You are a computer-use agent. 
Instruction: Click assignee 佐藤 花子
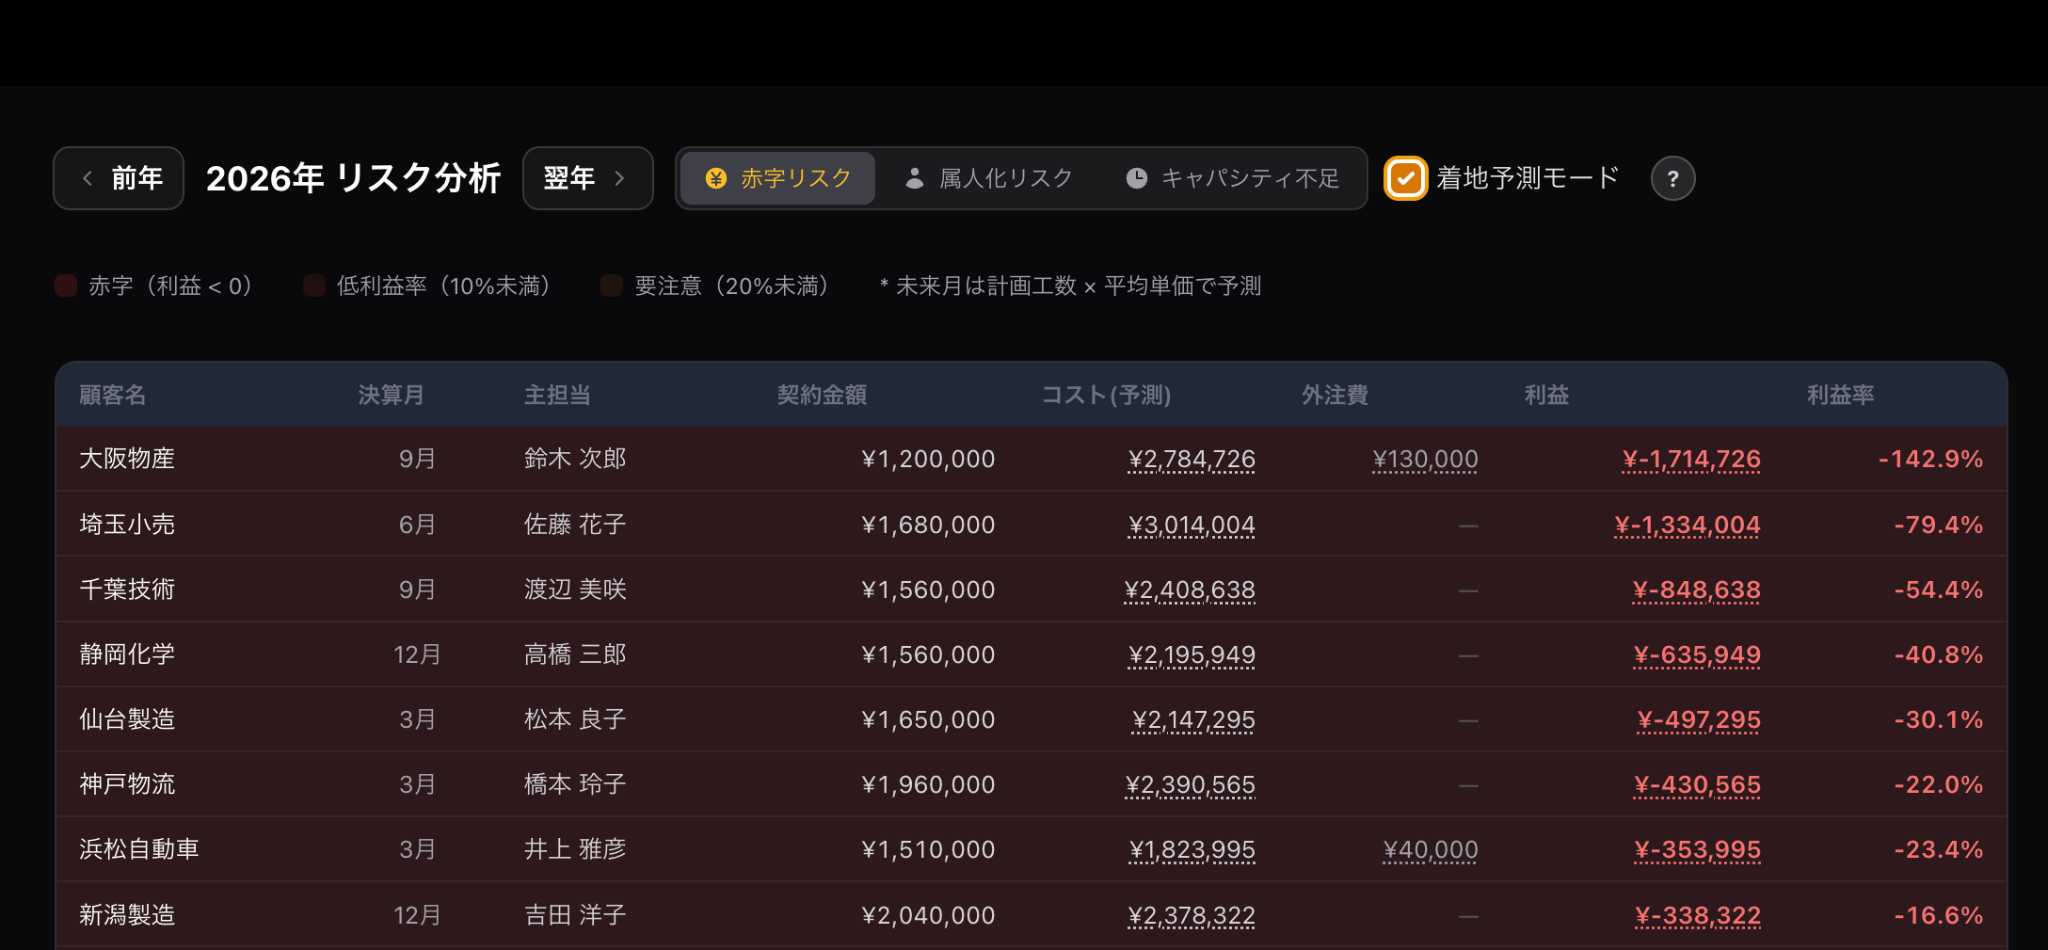(x=575, y=524)
